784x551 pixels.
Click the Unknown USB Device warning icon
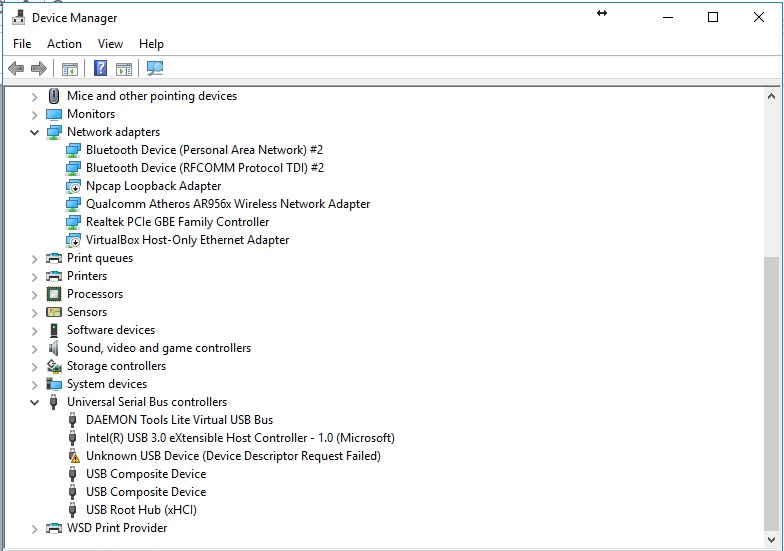(74, 456)
